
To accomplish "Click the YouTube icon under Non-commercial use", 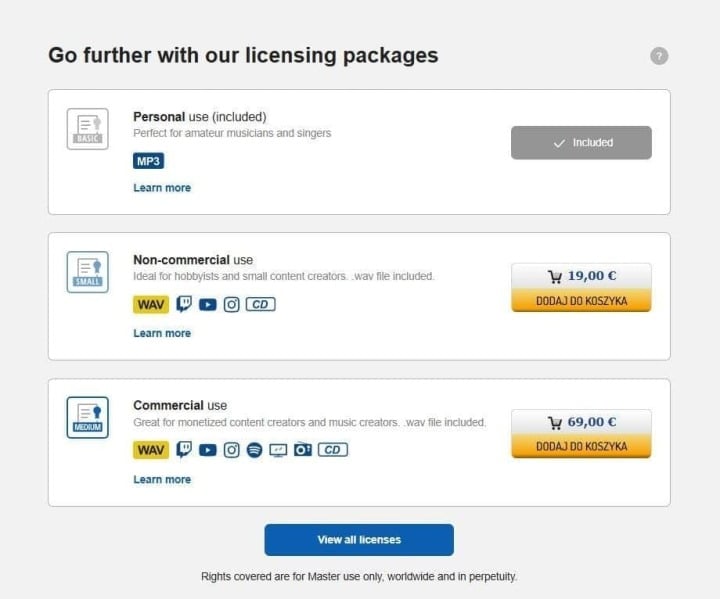I will (207, 304).
